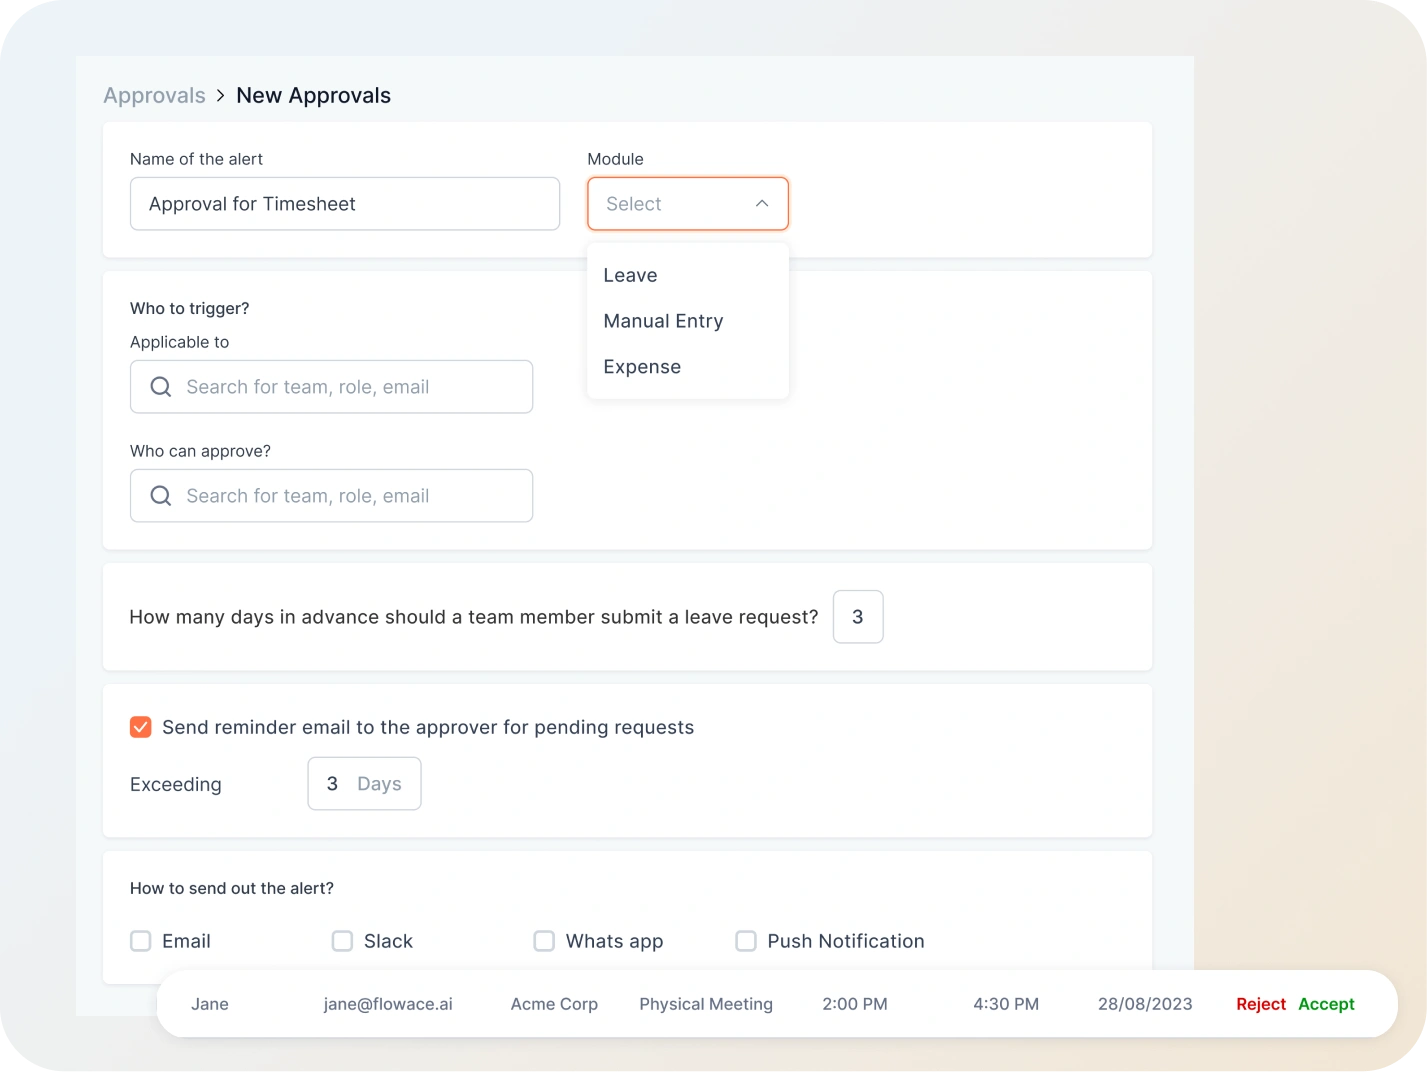The image size is (1427, 1072).
Task: Accept Jane's Physical Meeting request
Action: [x=1326, y=1004]
